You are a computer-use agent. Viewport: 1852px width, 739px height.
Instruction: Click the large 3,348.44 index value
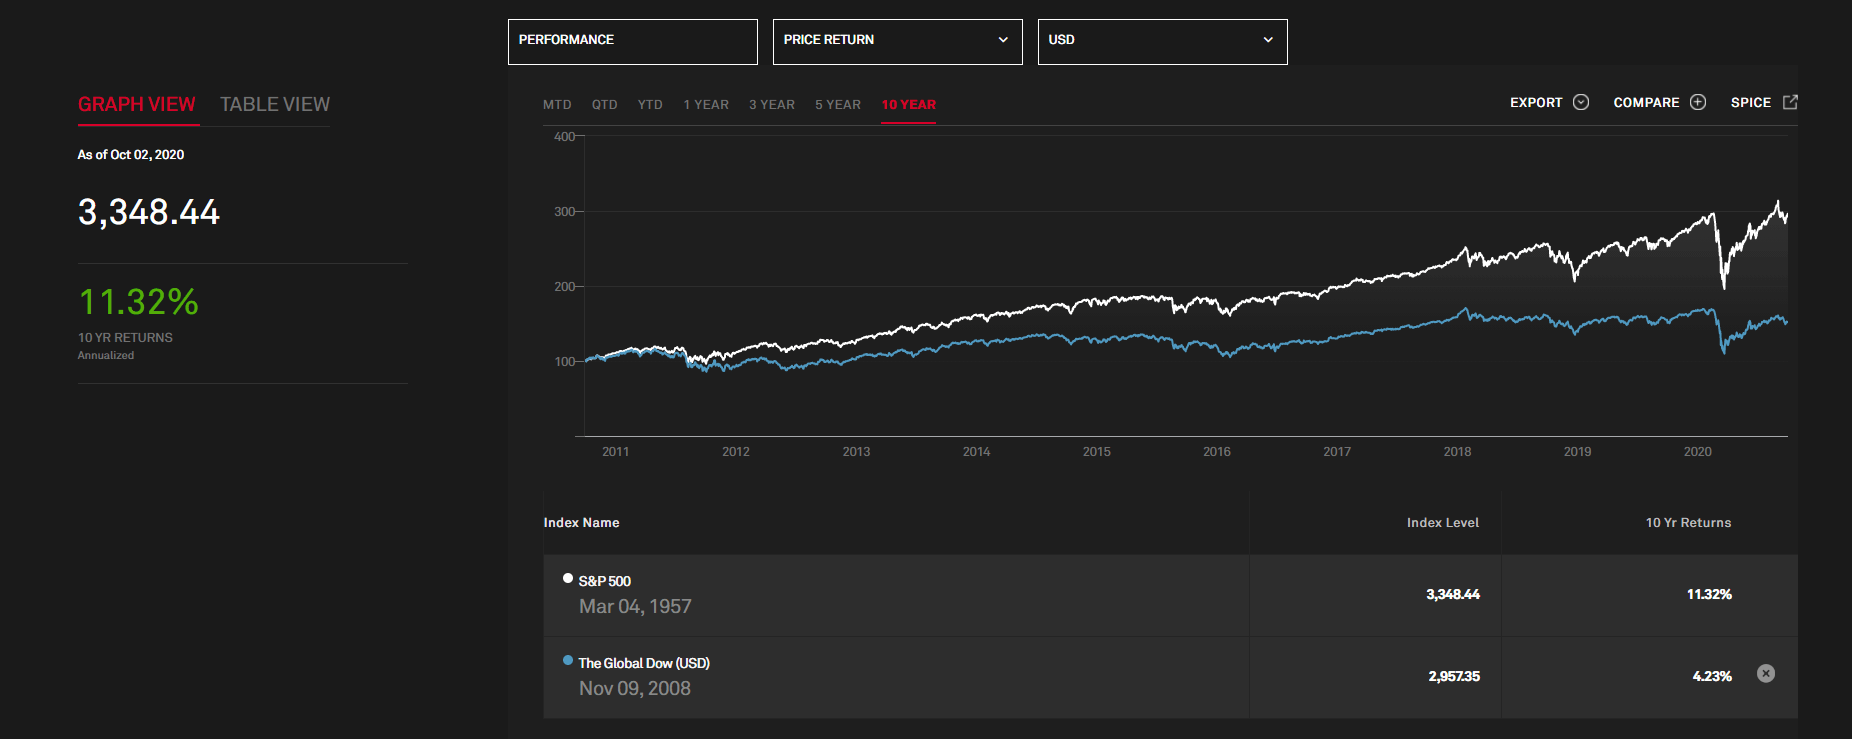[x=149, y=212]
